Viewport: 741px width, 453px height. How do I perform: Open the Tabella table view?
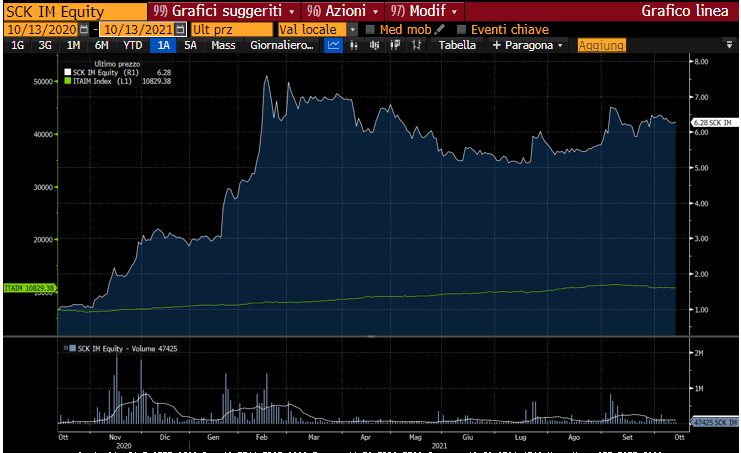[x=457, y=45]
